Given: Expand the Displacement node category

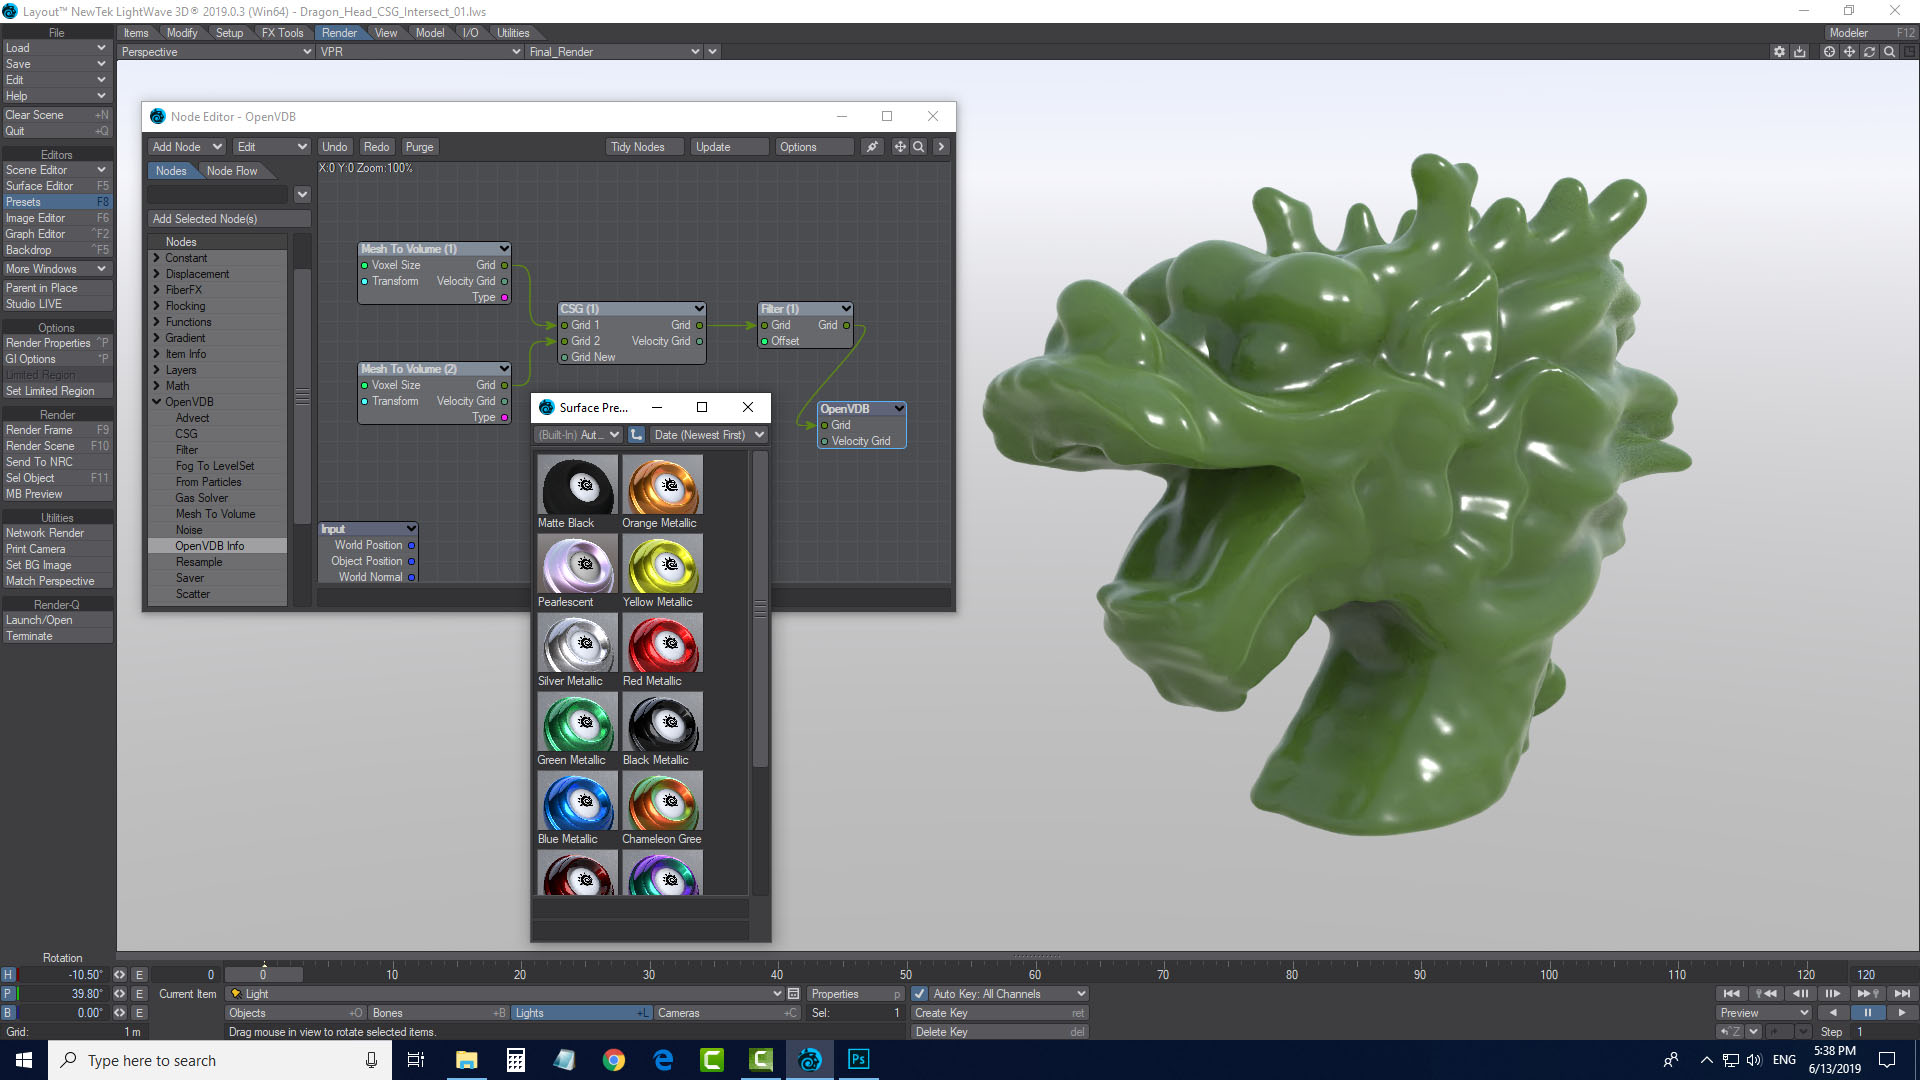Looking at the screenshot, I should click(157, 274).
